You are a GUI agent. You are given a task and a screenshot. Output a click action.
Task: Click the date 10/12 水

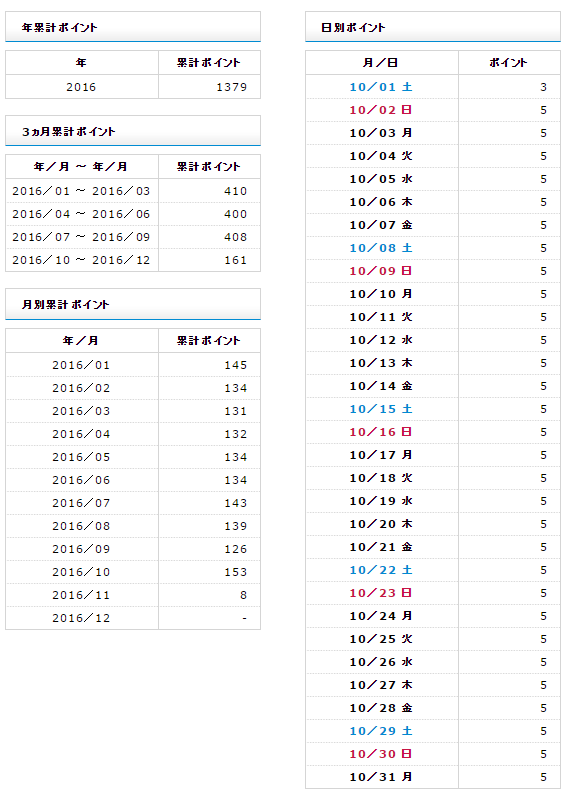(x=381, y=340)
